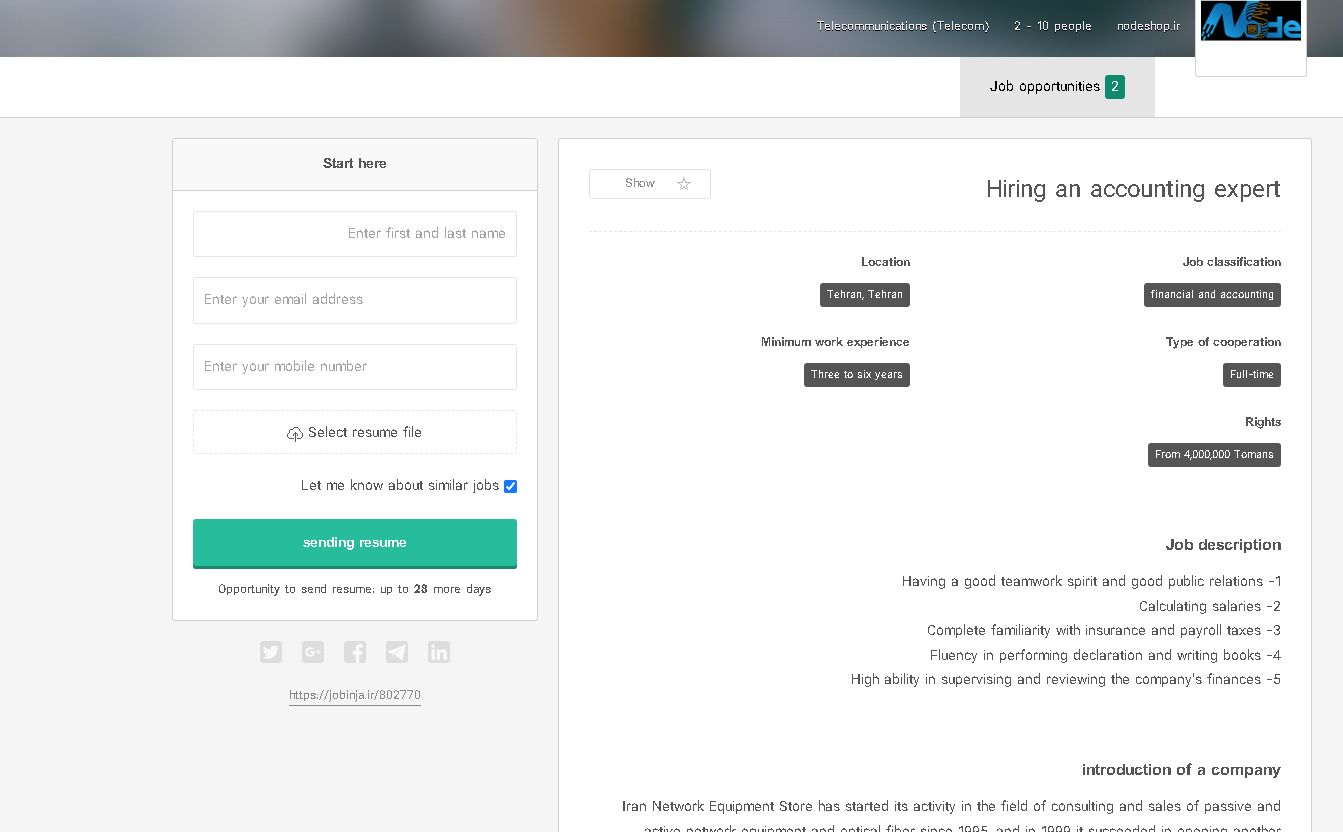Open the Telecommunications (Telecom) category
Screen dimensions: 1343x832
click(903, 26)
